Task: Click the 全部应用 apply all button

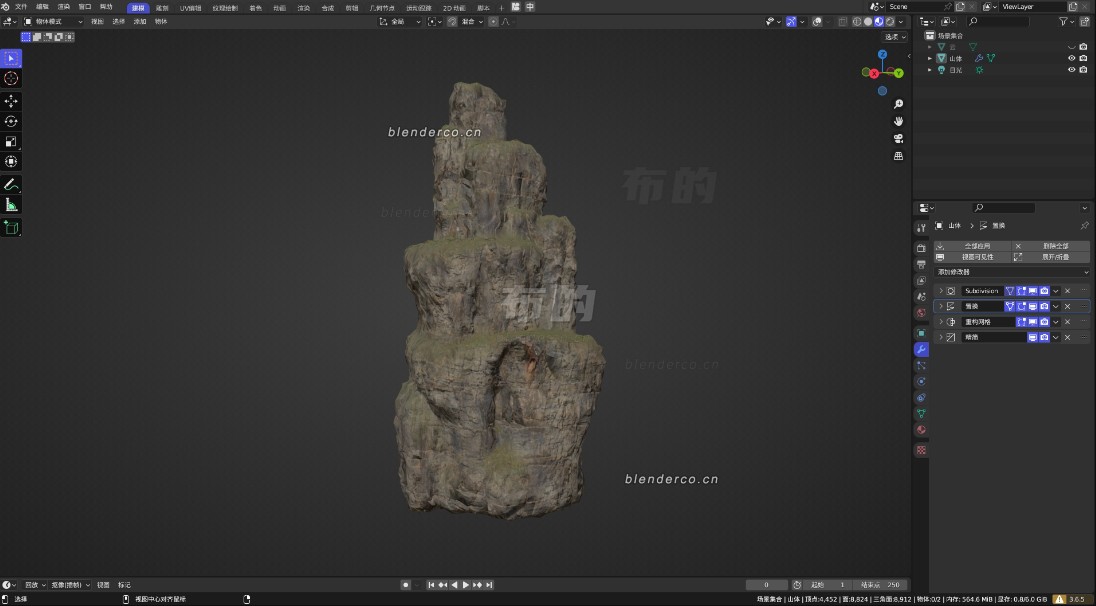Action: (972, 246)
